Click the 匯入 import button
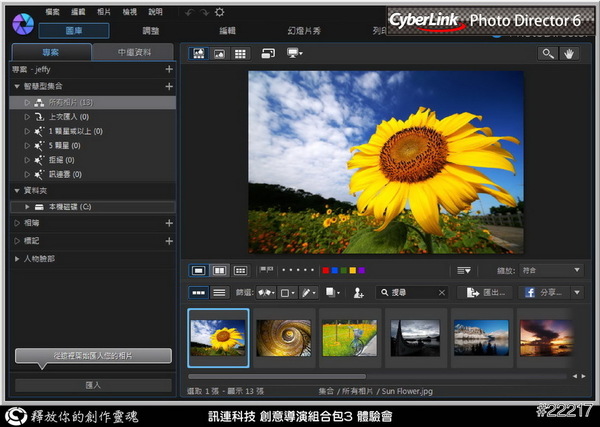 coord(93,384)
